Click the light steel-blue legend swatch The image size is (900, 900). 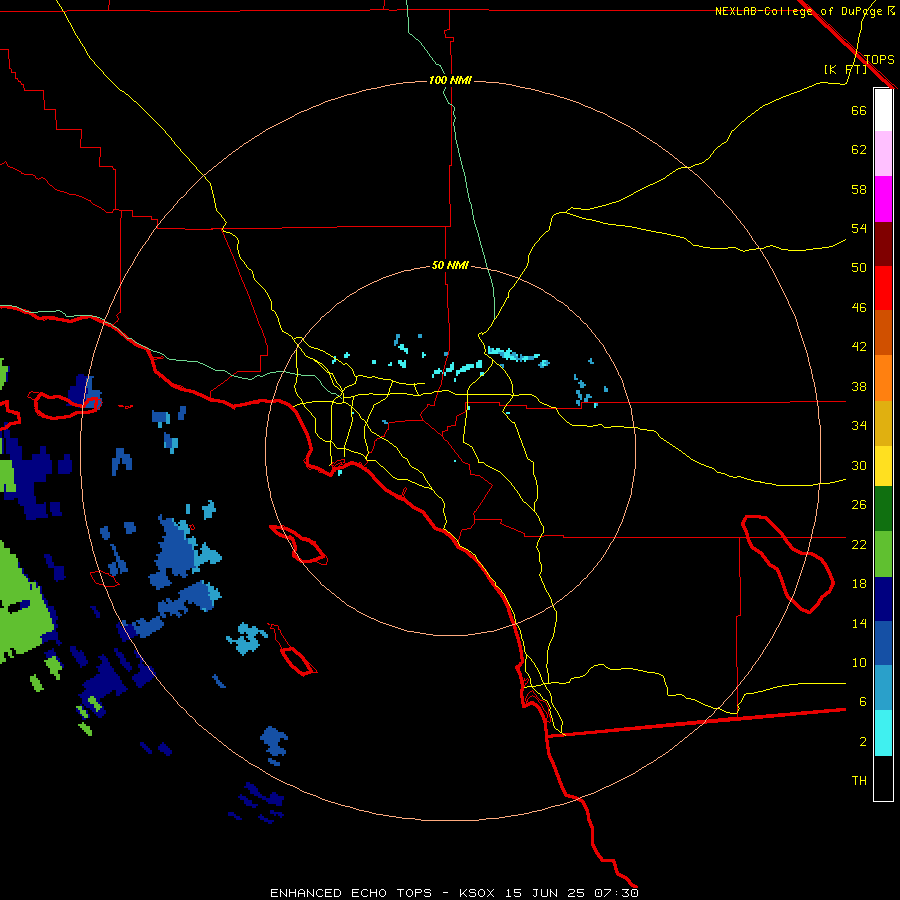pyautogui.click(x=883, y=688)
